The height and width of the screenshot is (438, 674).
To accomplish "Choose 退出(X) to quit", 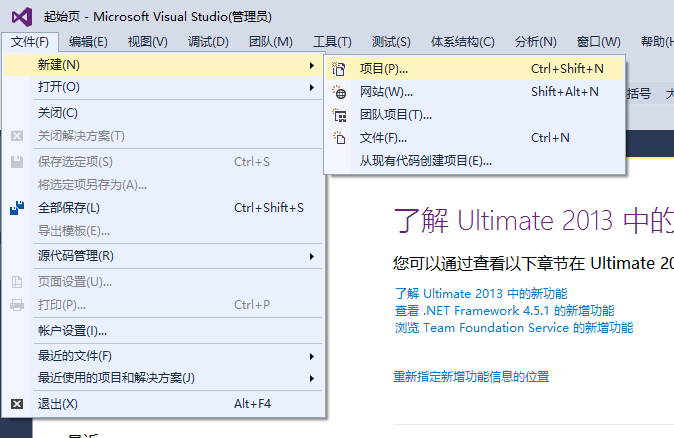I will point(163,404).
